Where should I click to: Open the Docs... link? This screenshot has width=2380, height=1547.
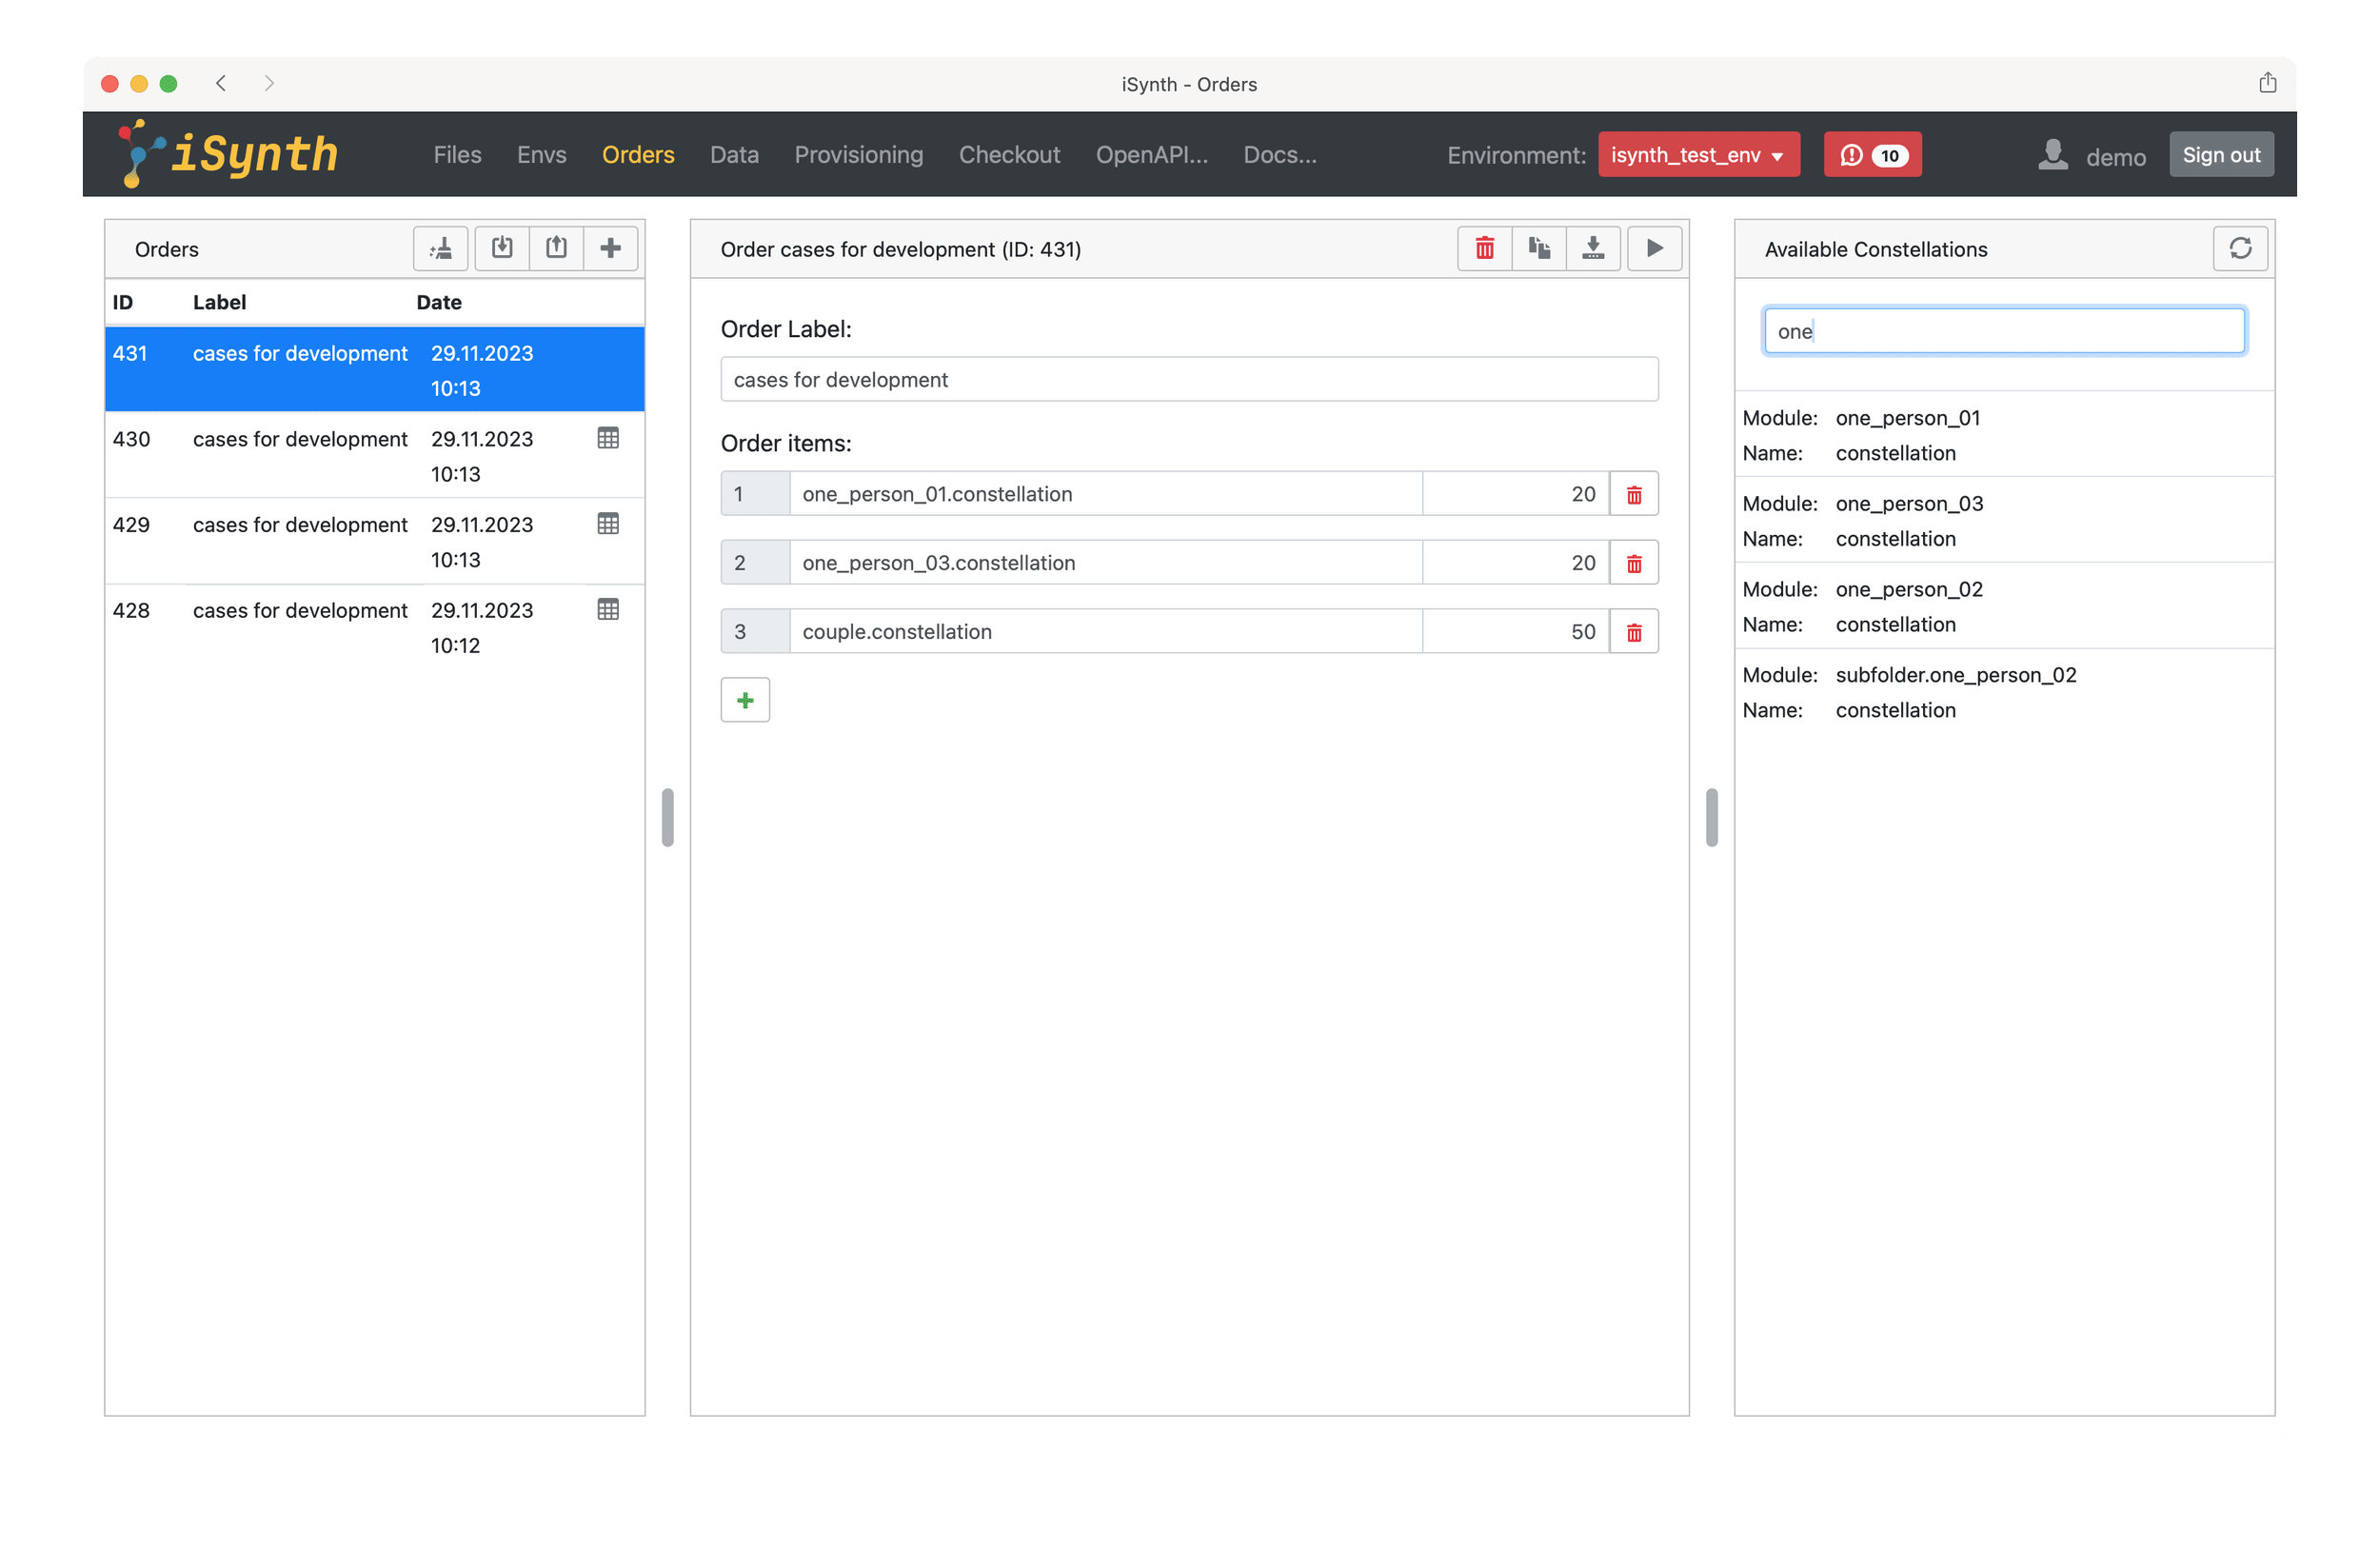click(x=1279, y=155)
